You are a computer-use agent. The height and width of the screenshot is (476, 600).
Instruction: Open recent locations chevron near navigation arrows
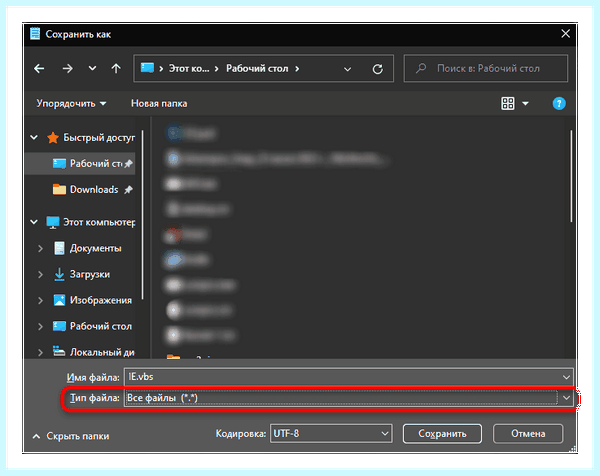[x=92, y=68]
